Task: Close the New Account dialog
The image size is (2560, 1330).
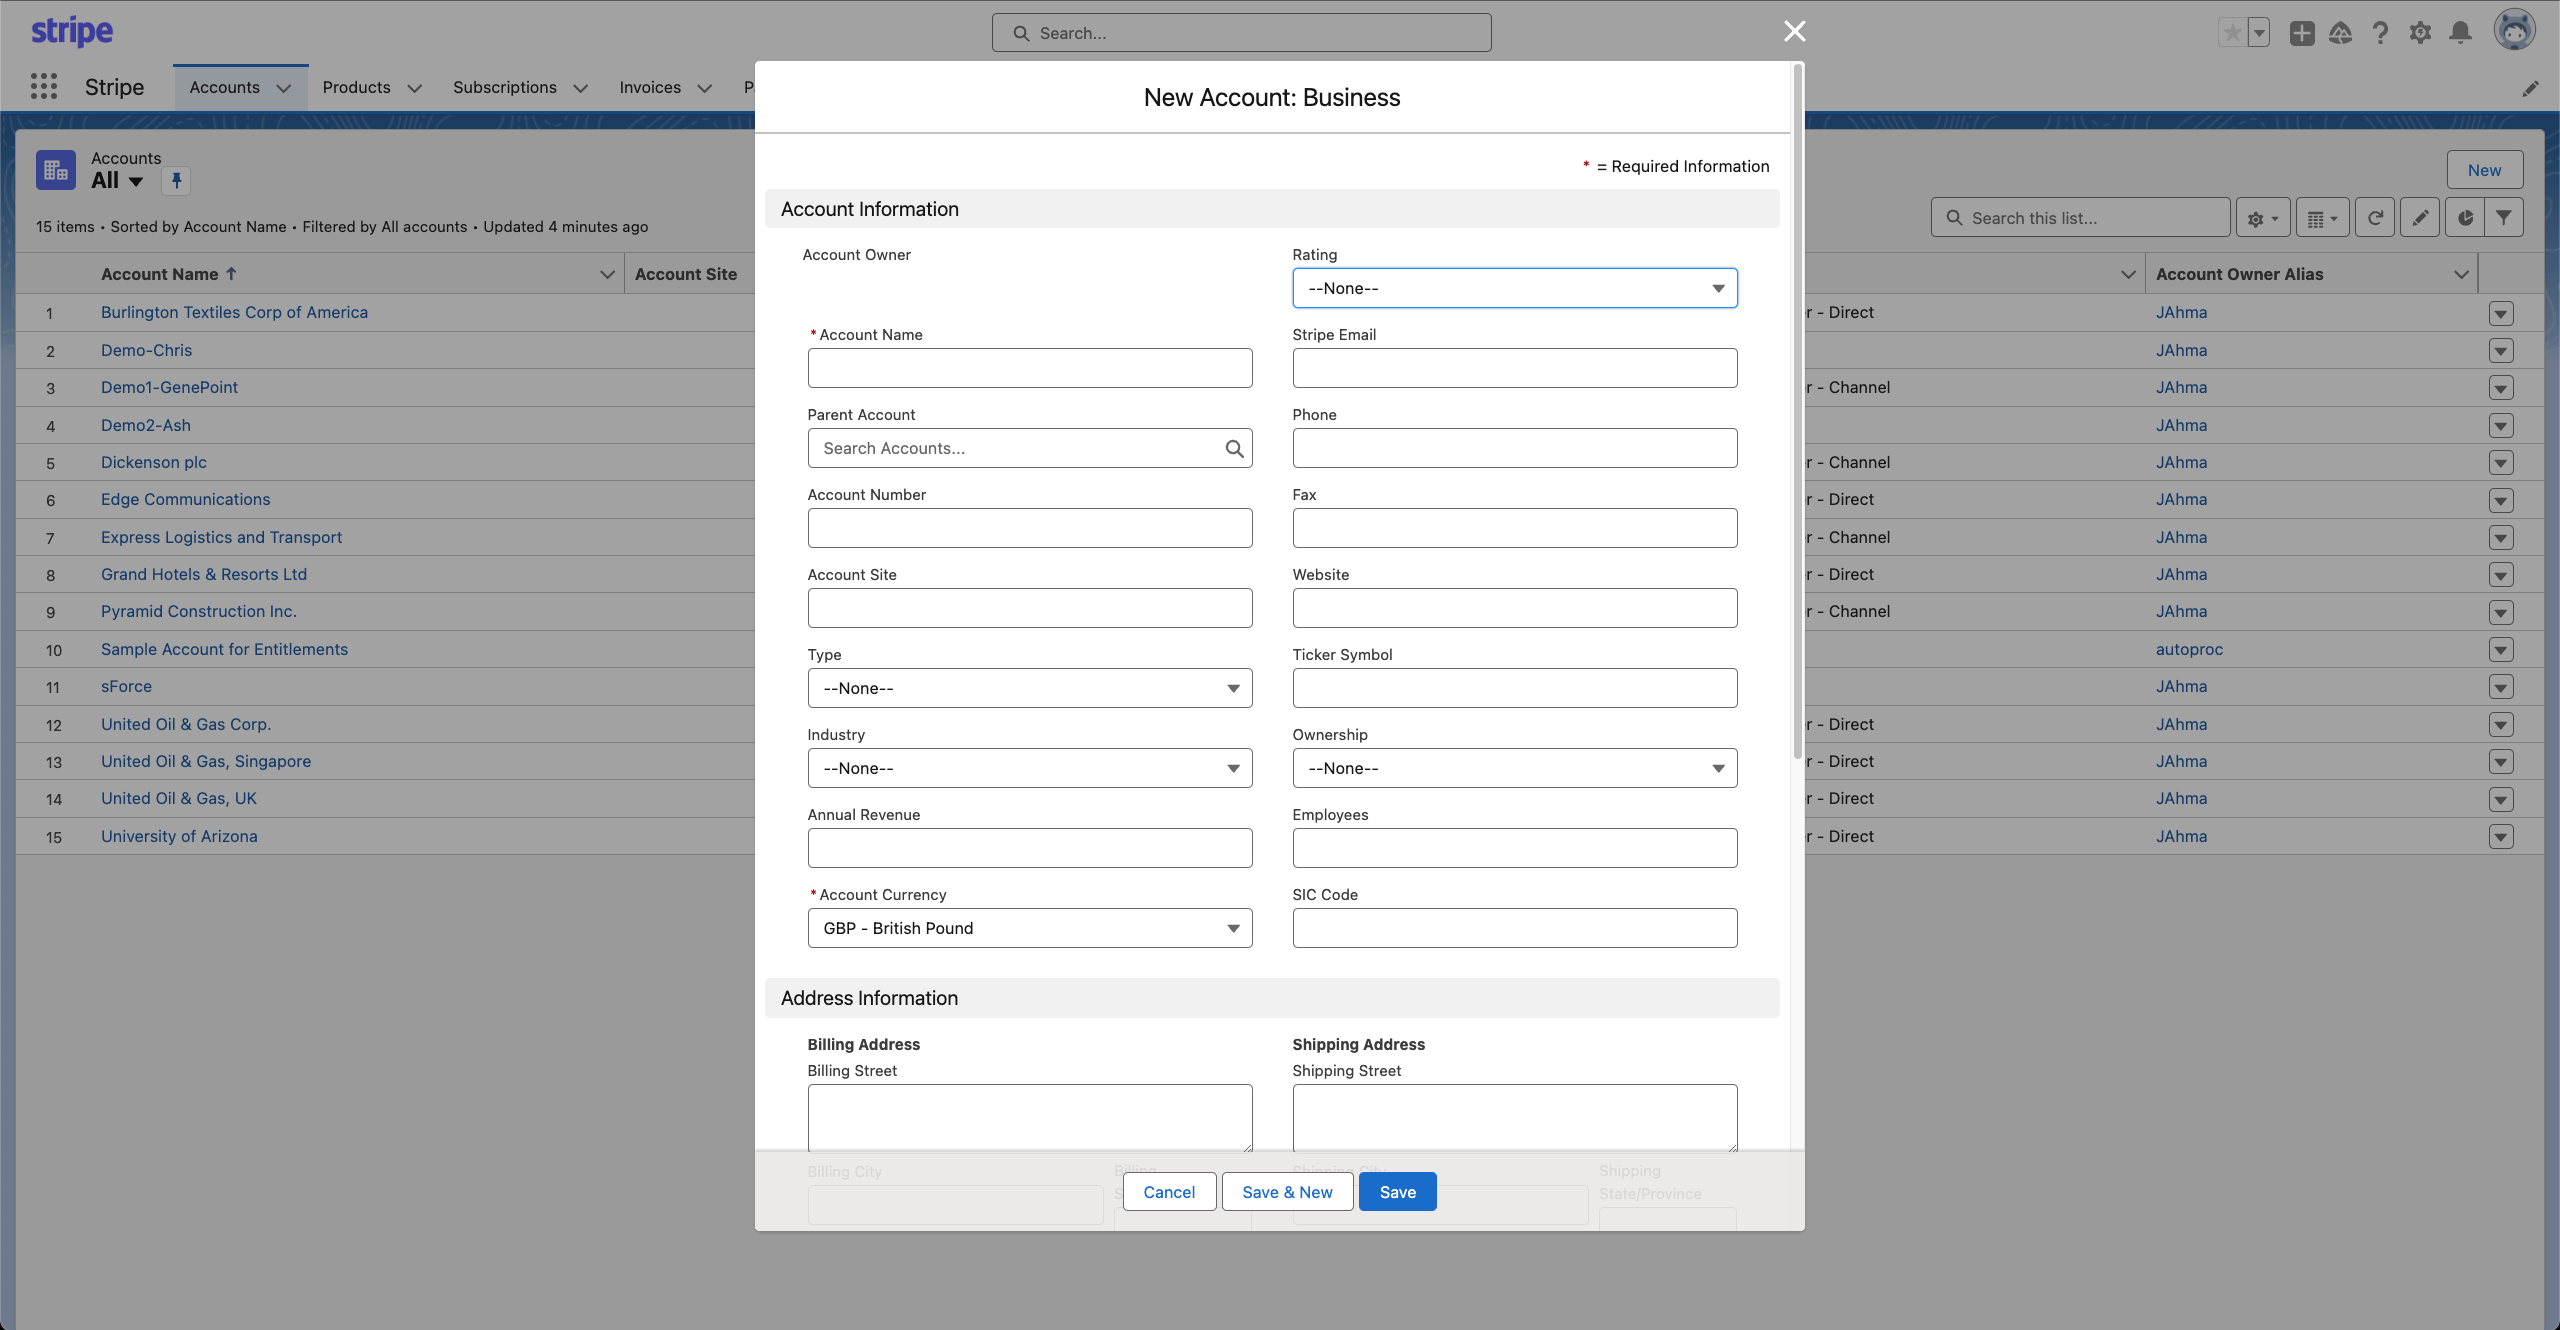Action: (1794, 32)
